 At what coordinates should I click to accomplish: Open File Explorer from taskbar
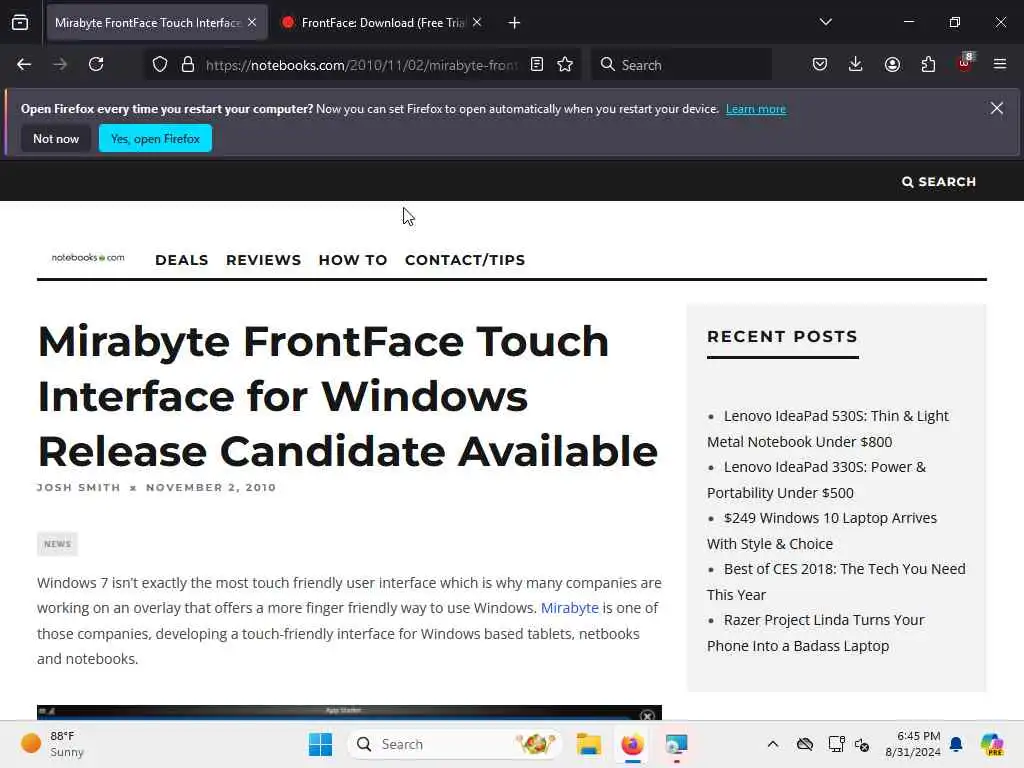click(588, 744)
